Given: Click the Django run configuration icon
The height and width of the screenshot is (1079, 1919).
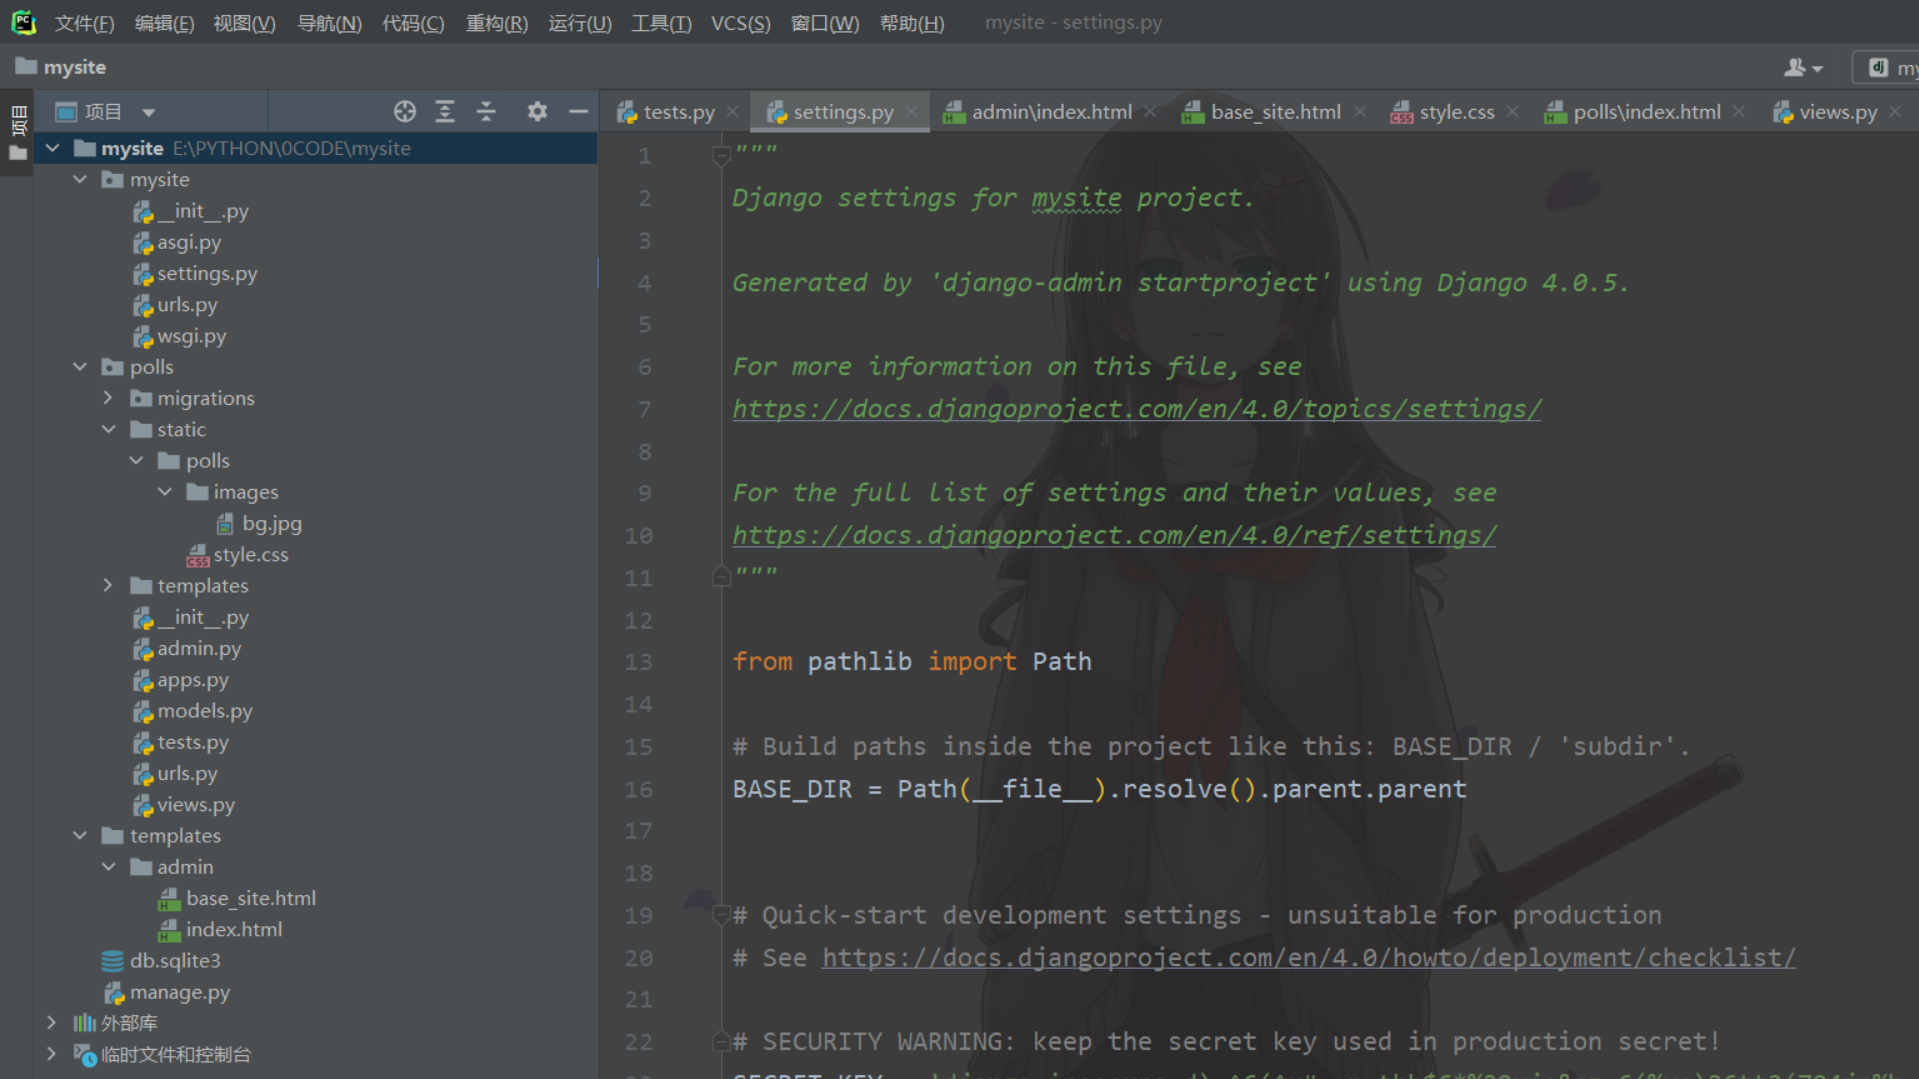Looking at the screenshot, I should (x=1878, y=67).
